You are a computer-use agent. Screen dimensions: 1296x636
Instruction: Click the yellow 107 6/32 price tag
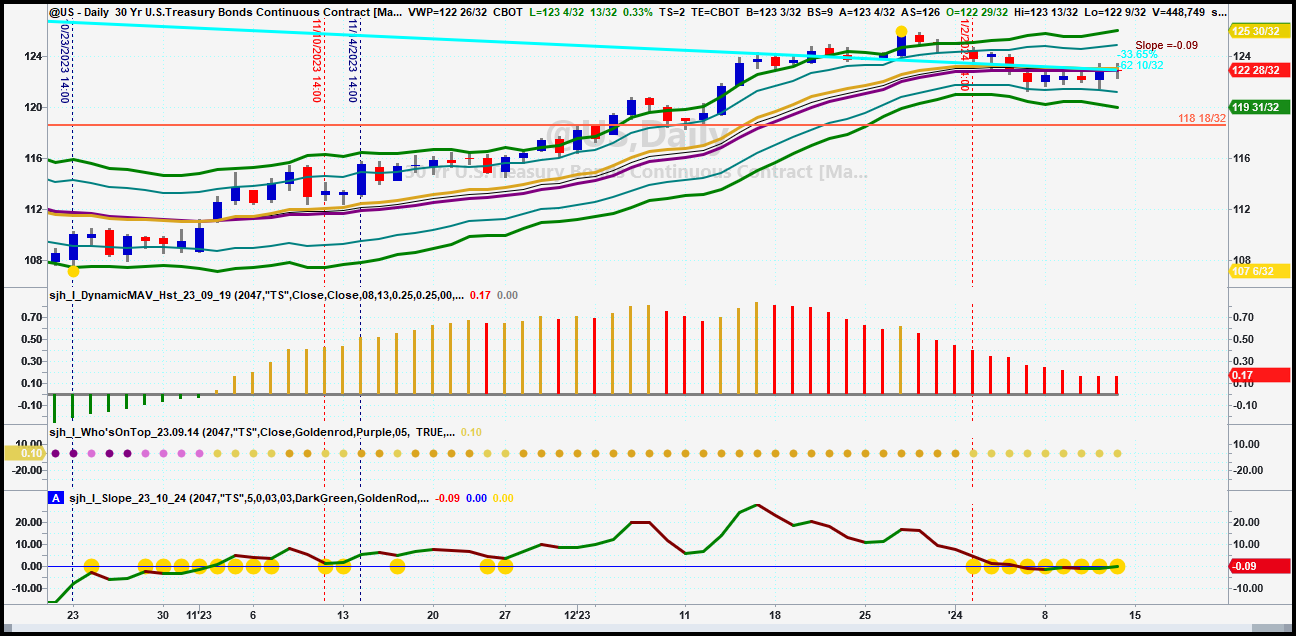tap(1260, 271)
